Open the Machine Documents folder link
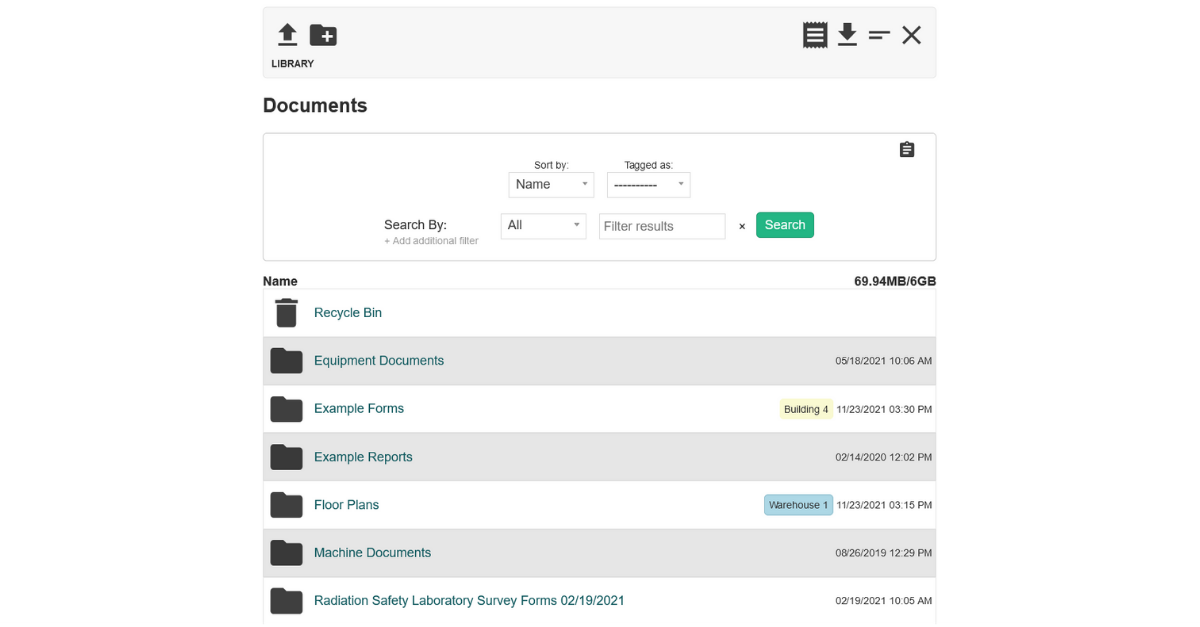 [x=372, y=553]
